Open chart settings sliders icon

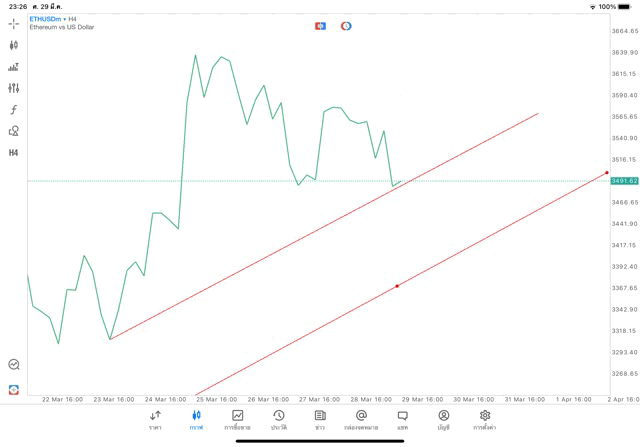click(x=14, y=88)
